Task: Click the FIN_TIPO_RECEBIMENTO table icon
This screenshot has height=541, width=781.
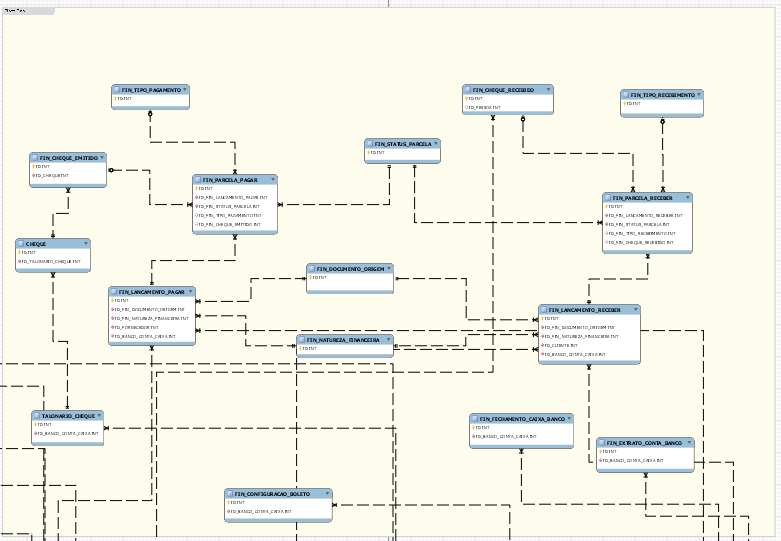Action: coord(626,95)
